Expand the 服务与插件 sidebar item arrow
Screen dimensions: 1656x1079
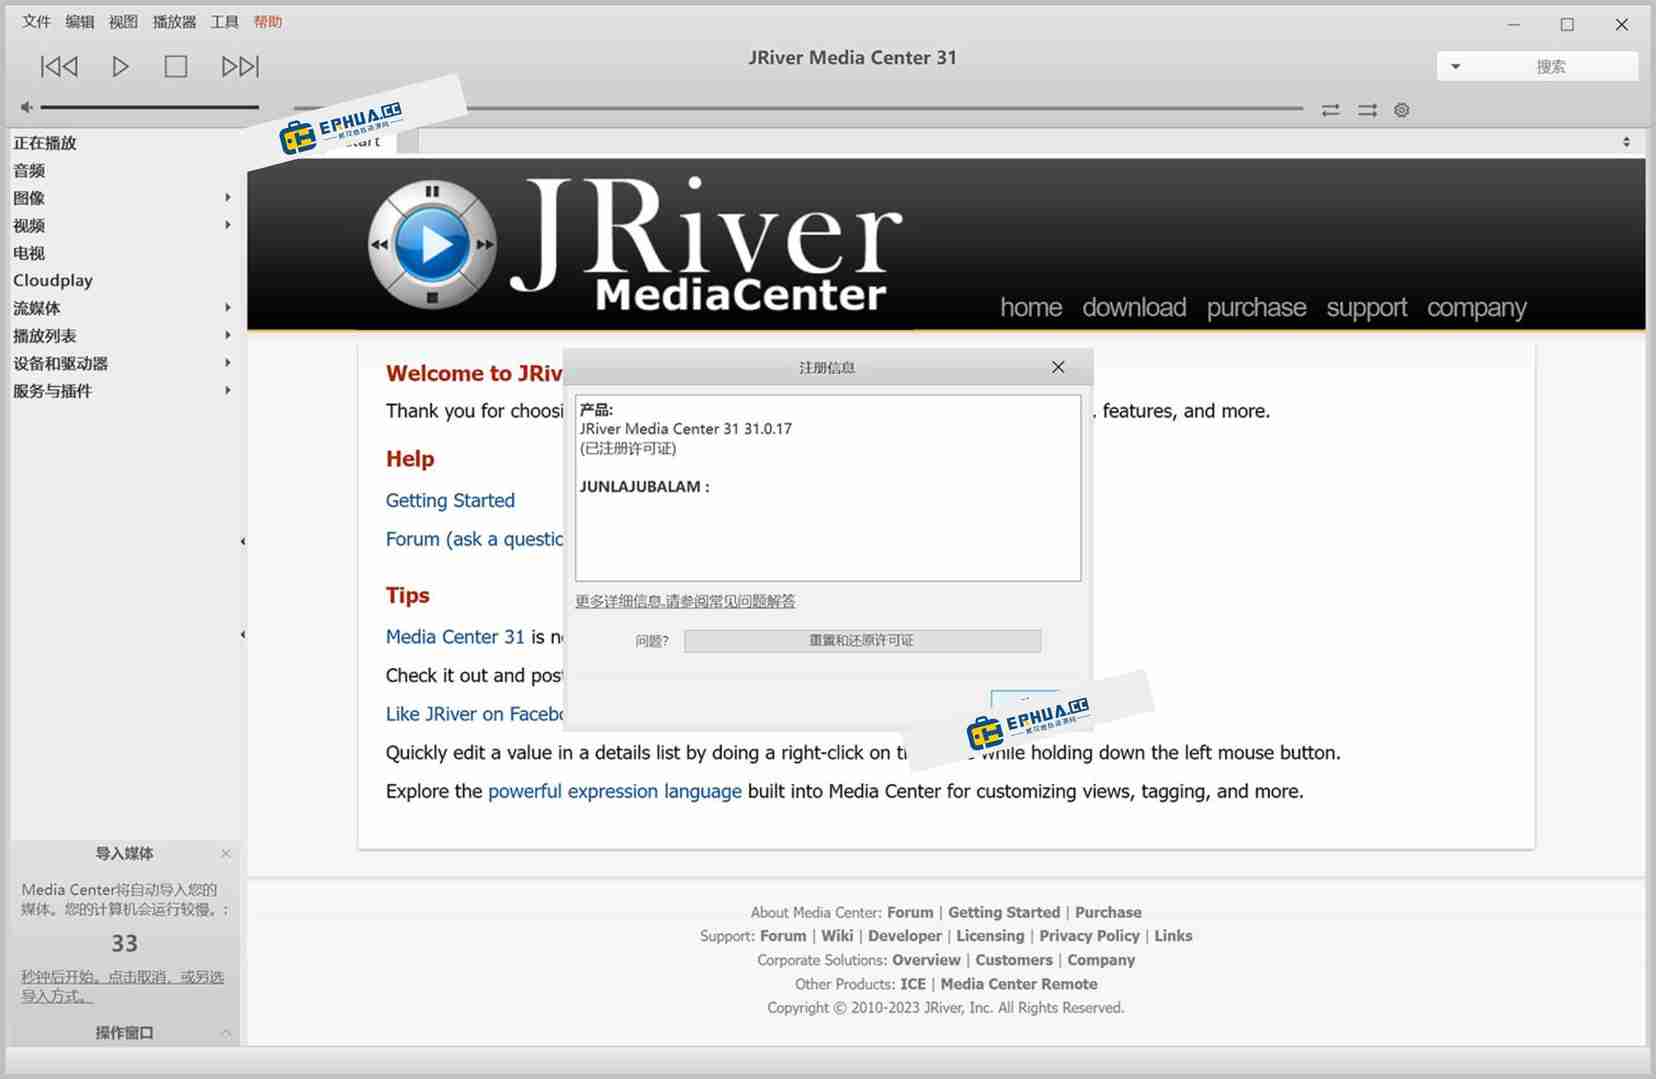(228, 391)
